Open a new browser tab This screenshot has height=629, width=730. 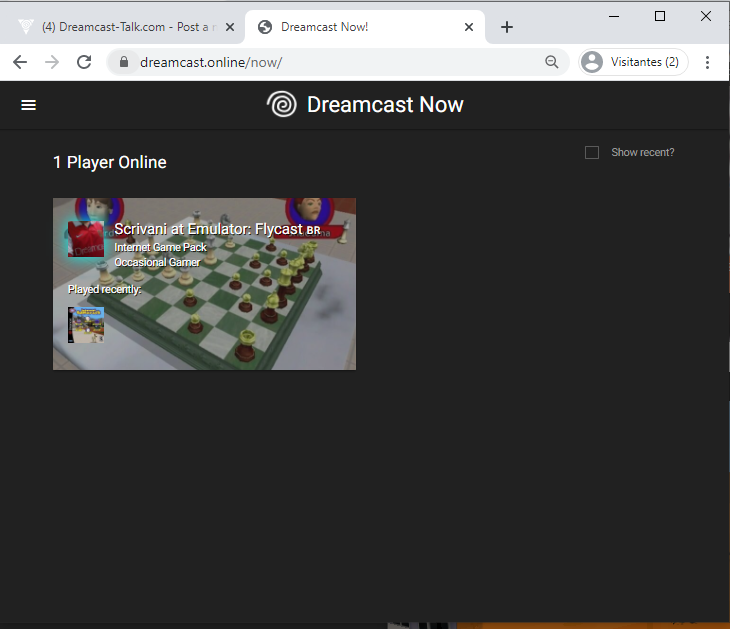pyautogui.click(x=507, y=27)
